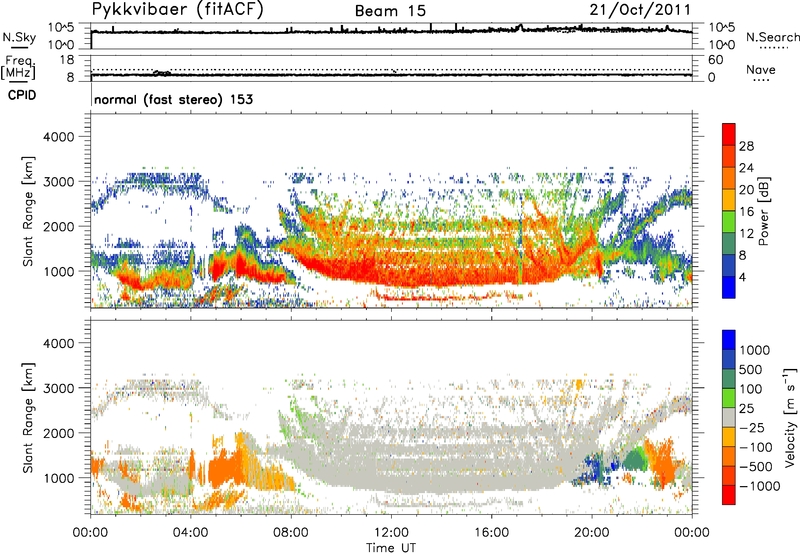Click the N.Sky legend label
This screenshot has width=800, height=554.
click(19, 37)
